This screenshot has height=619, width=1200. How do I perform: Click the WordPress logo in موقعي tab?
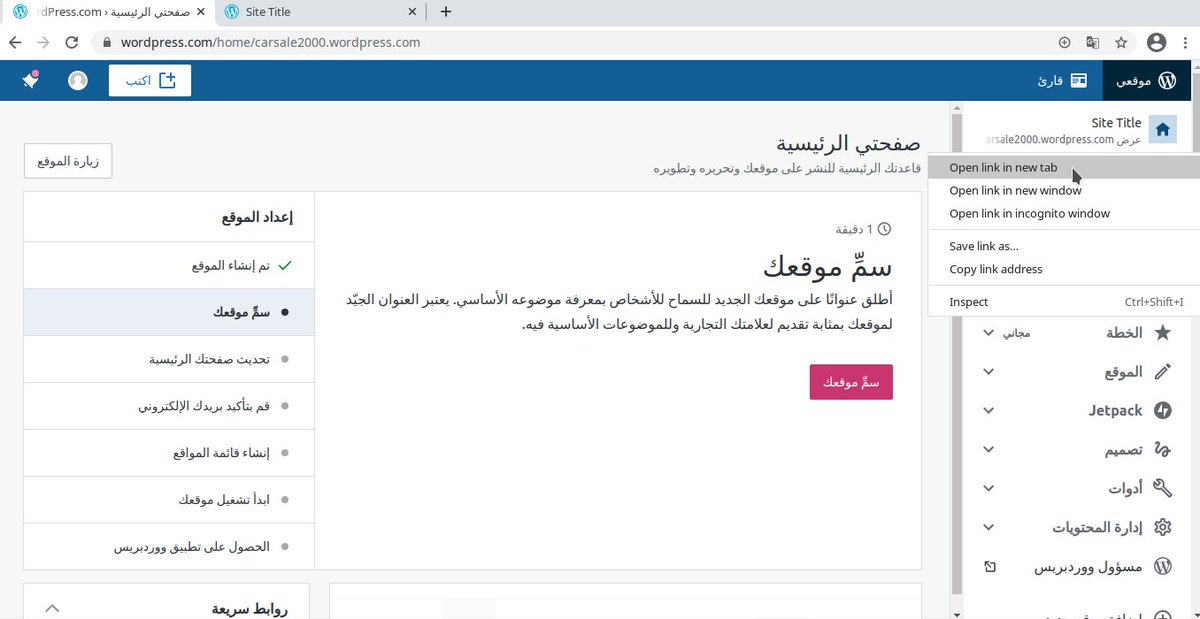[x=1167, y=80]
